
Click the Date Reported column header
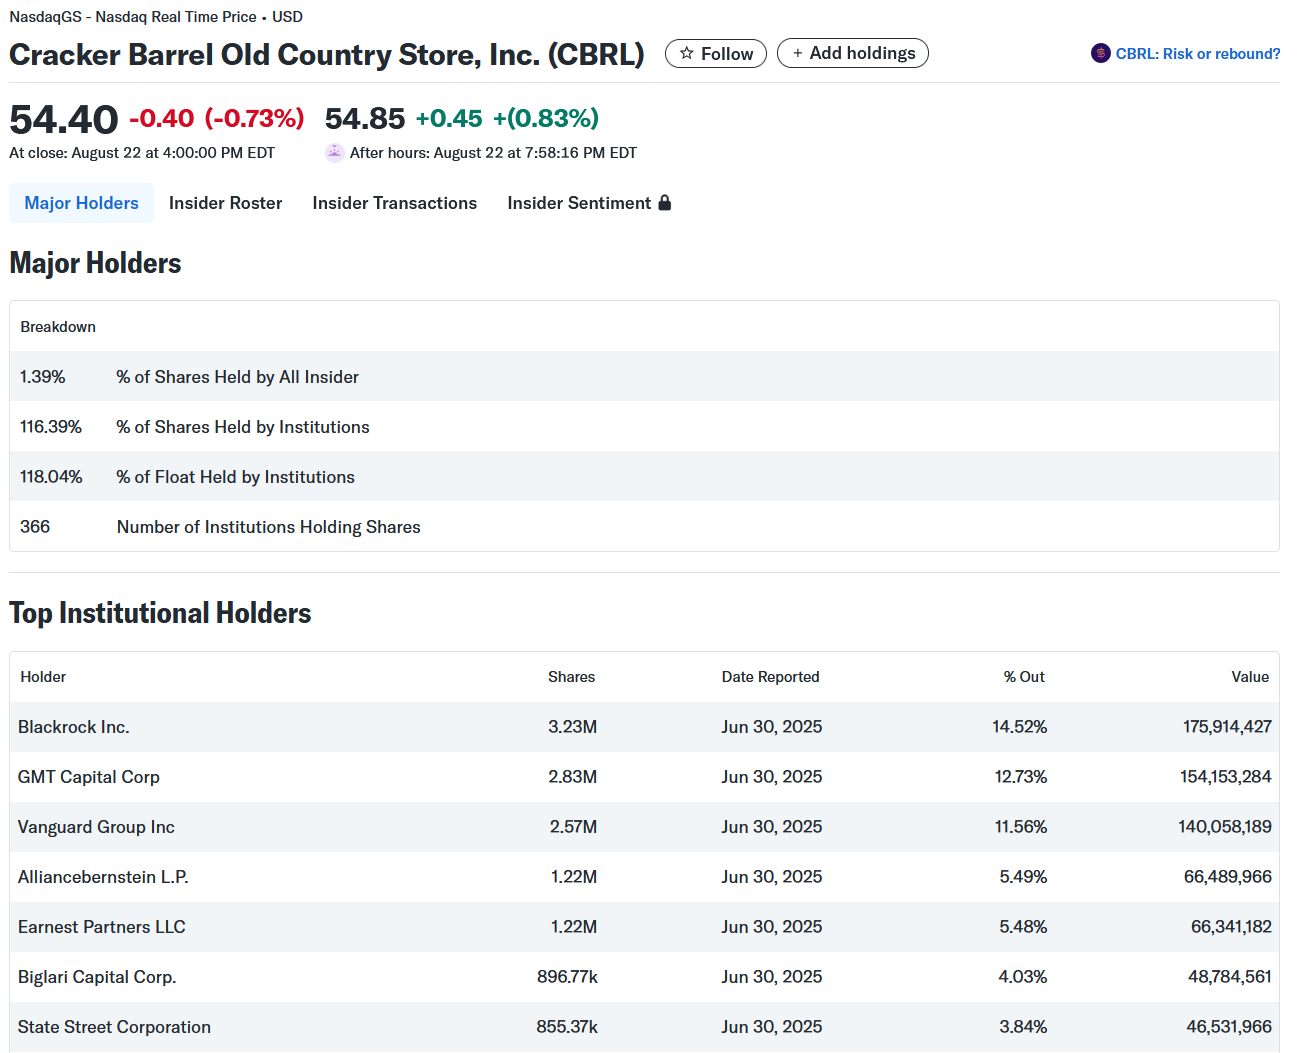click(x=770, y=677)
